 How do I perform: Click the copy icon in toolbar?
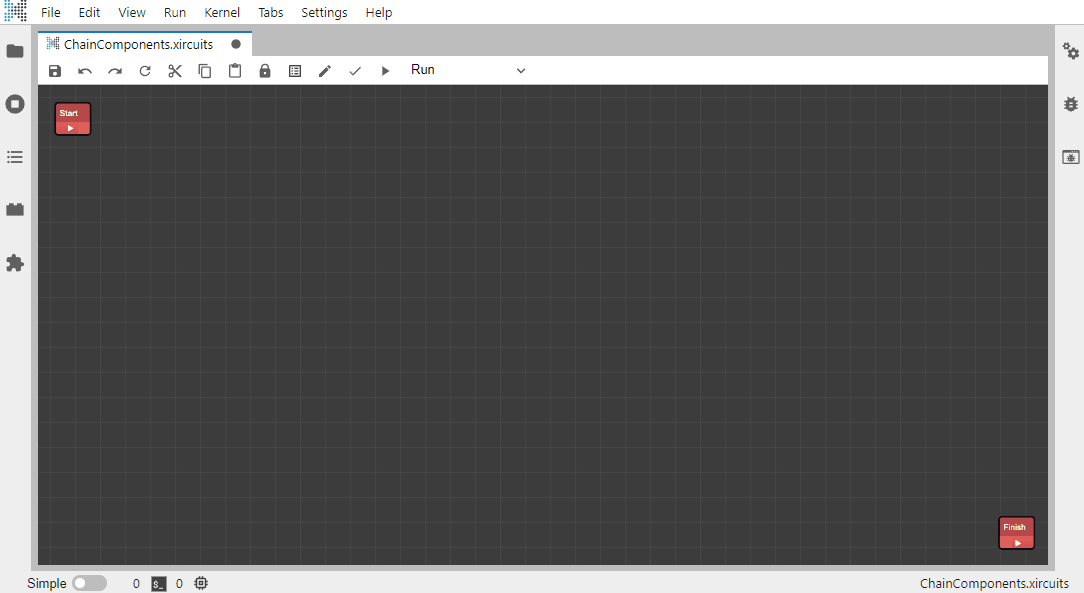click(x=205, y=71)
